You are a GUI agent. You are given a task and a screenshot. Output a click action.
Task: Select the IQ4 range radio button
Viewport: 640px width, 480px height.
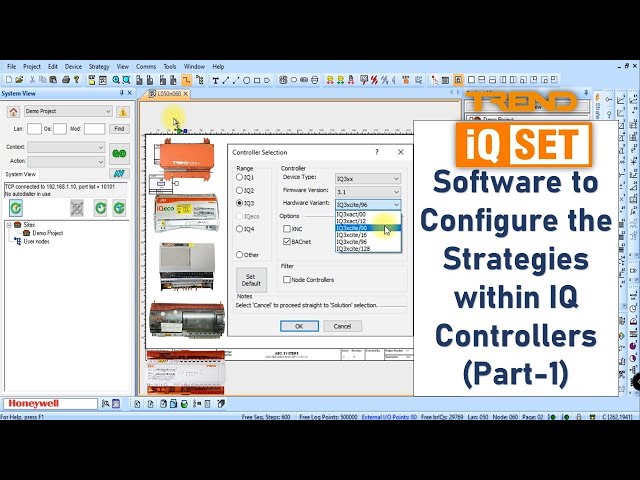pyautogui.click(x=240, y=229)
